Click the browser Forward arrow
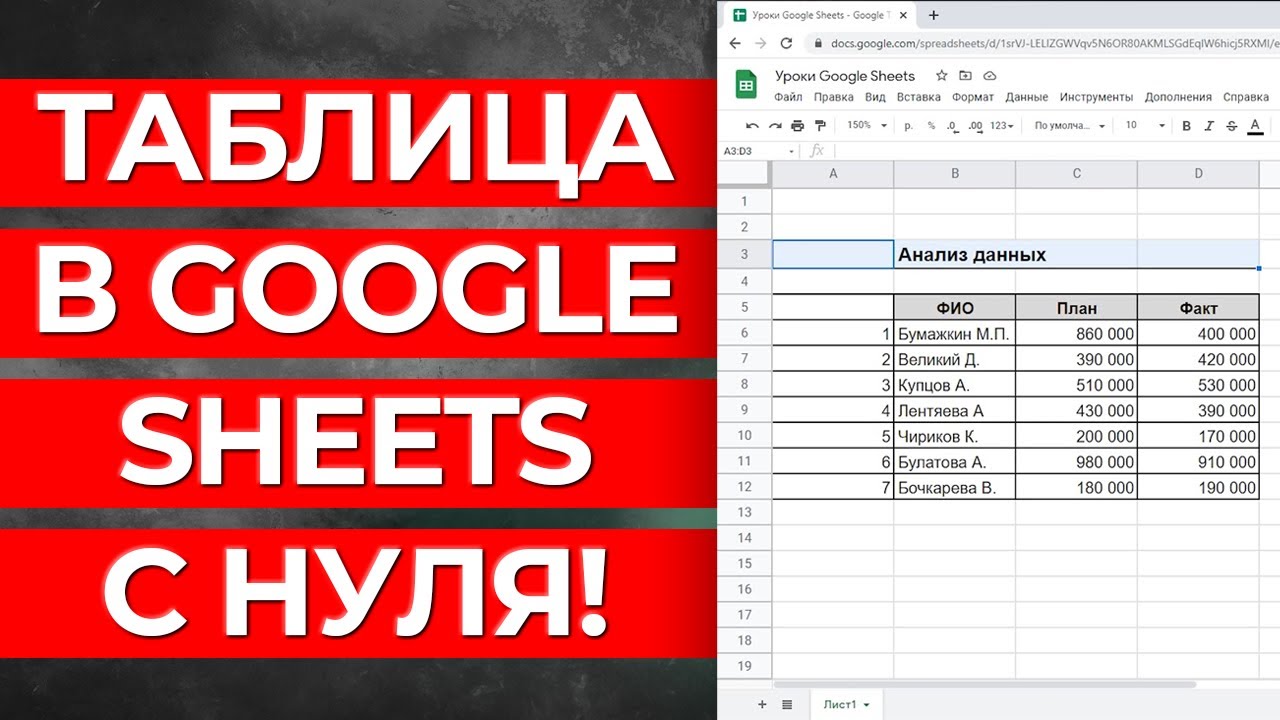 click(760, 43)
